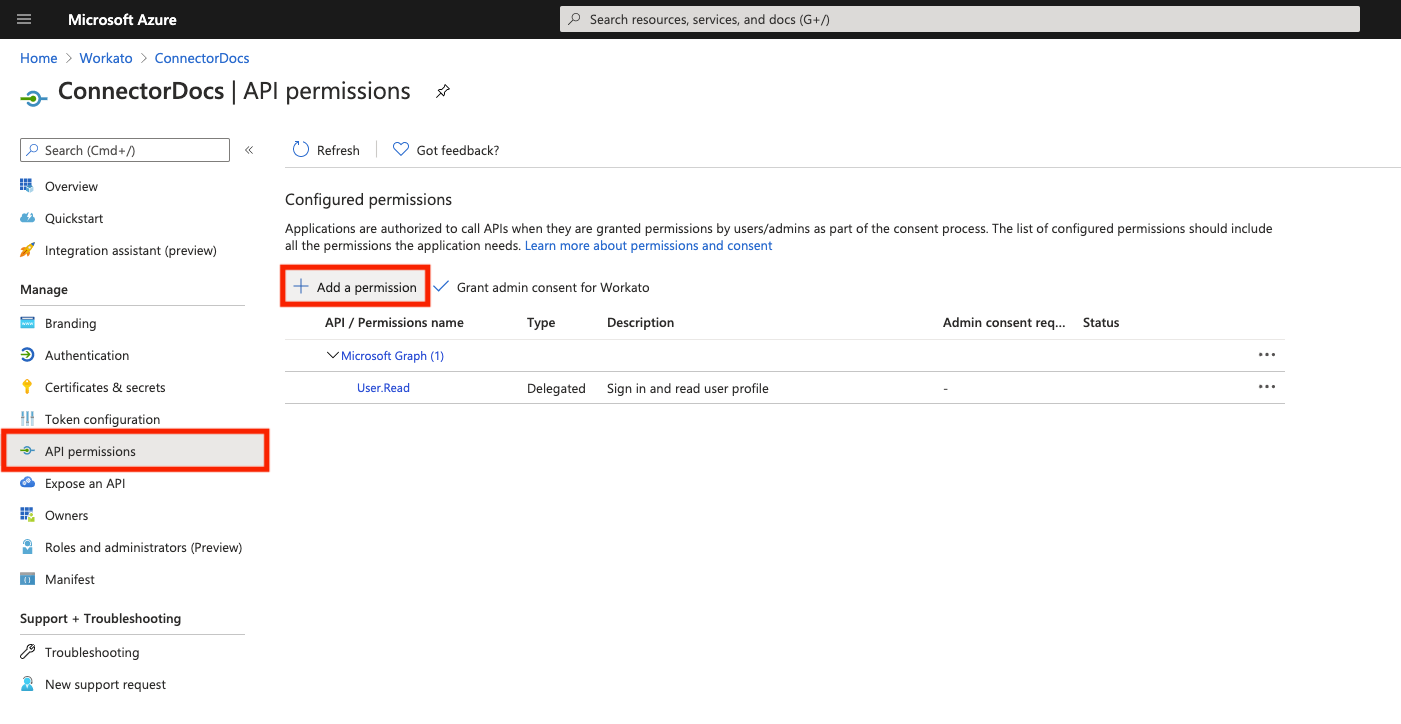Click the Got feedback heart icon
Viewport: 1401px width, 724px height.
point(401,150)
